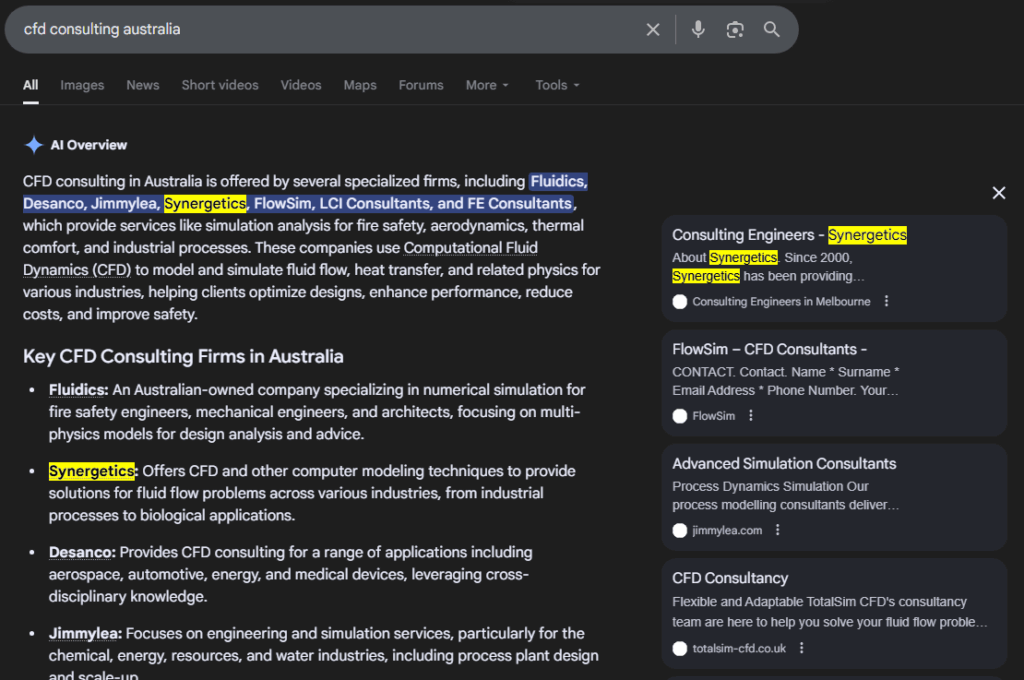Activate voice search with the microphone icon
This screenshot has width=1024, height=680.
pos(698,29)
